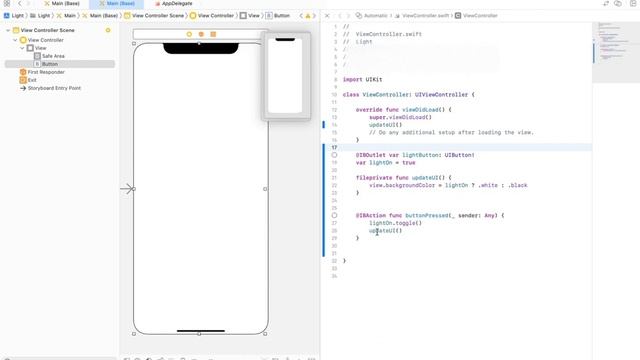Click the View Controller icon in scene dock
640x360 pixels.
pyautogui.click(x=189, y=34)
